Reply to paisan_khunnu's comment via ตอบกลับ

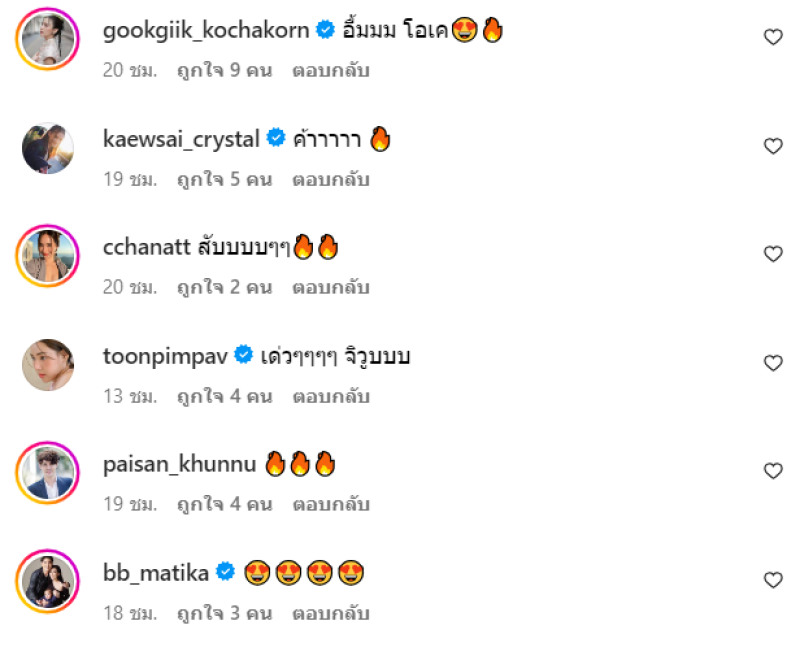click(330, 505)
